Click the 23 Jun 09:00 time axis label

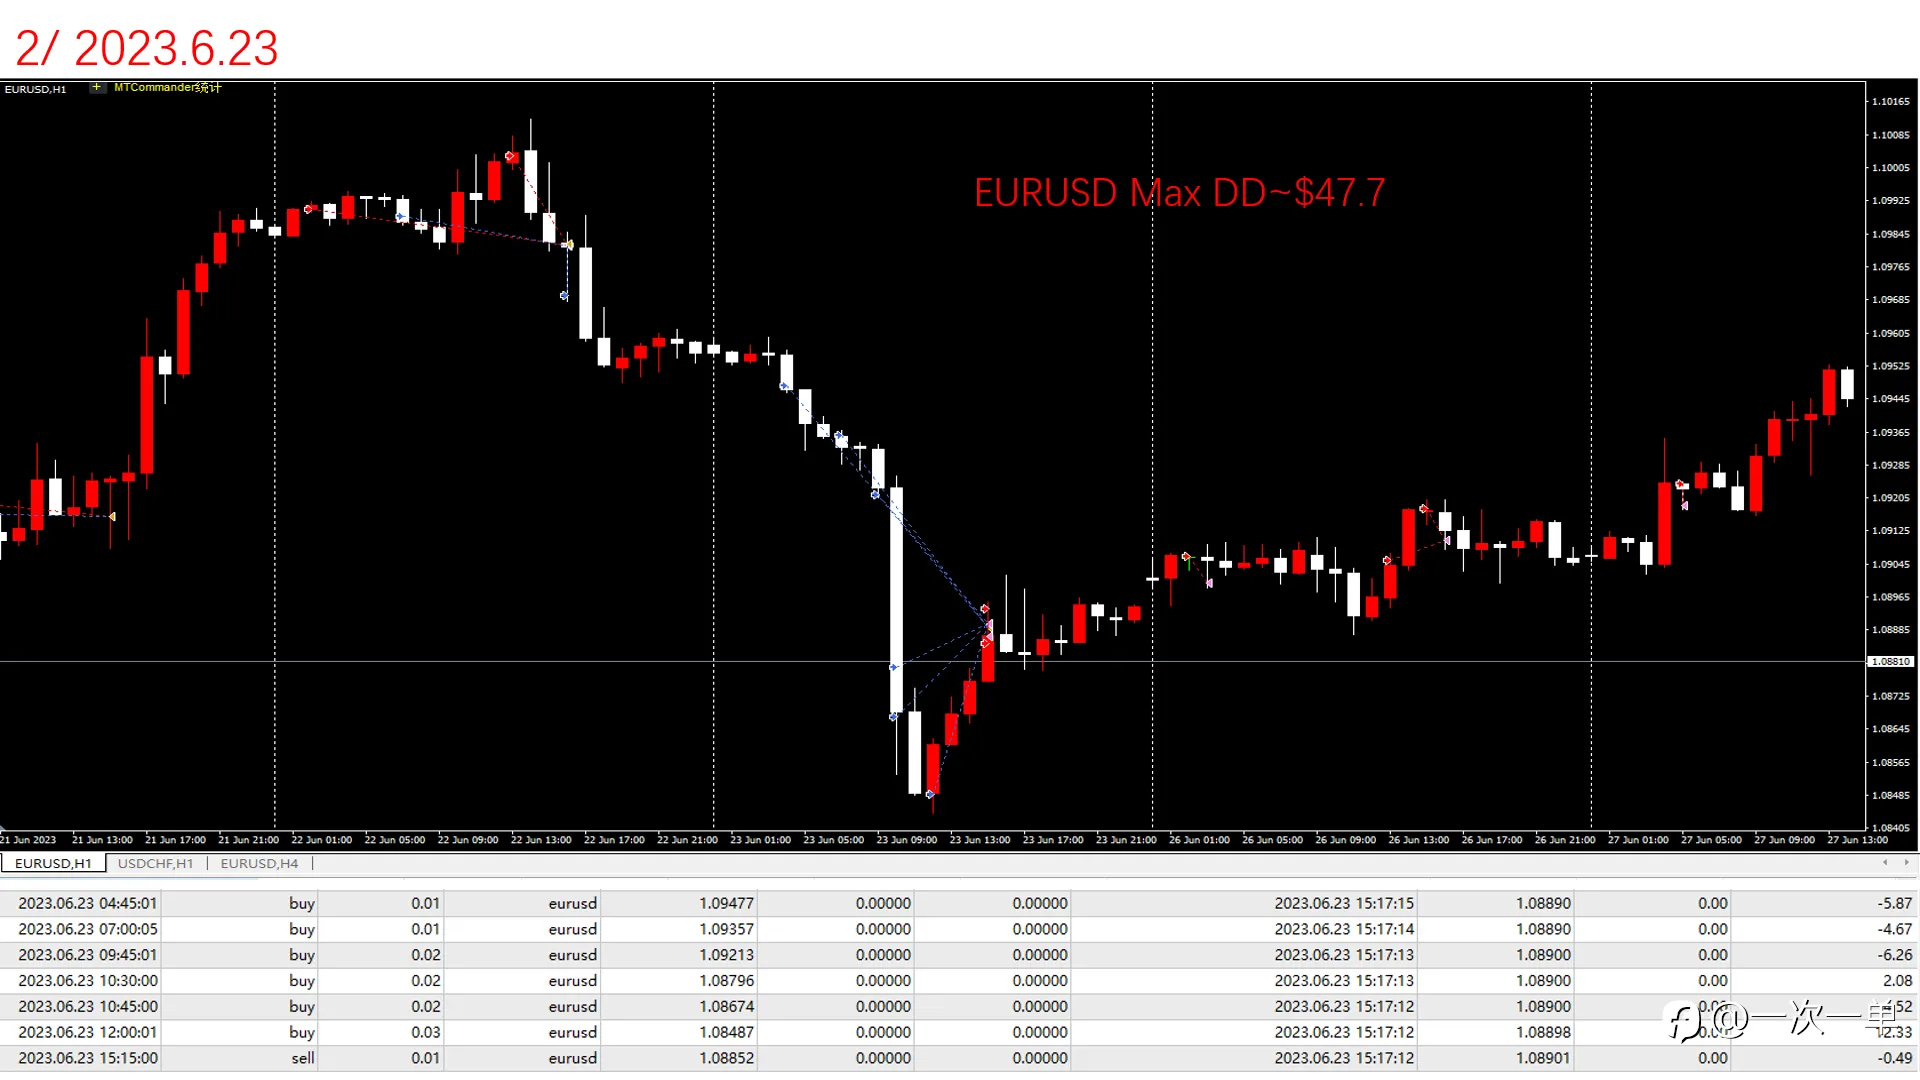(x=907, y=840)
